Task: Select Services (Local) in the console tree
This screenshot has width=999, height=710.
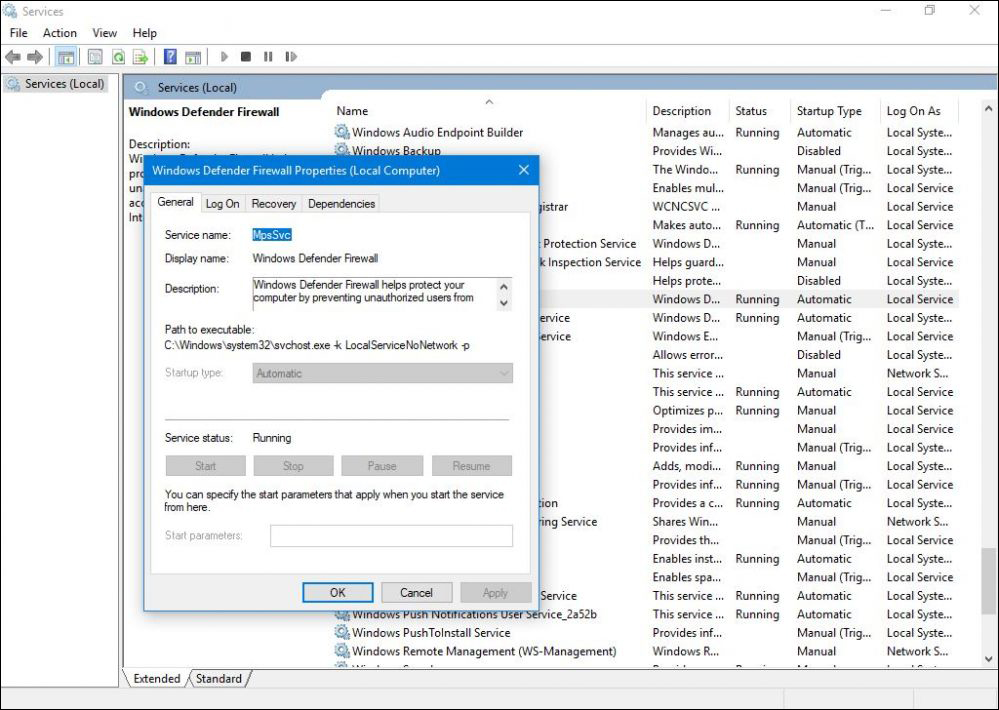Action: pos(59,83)
